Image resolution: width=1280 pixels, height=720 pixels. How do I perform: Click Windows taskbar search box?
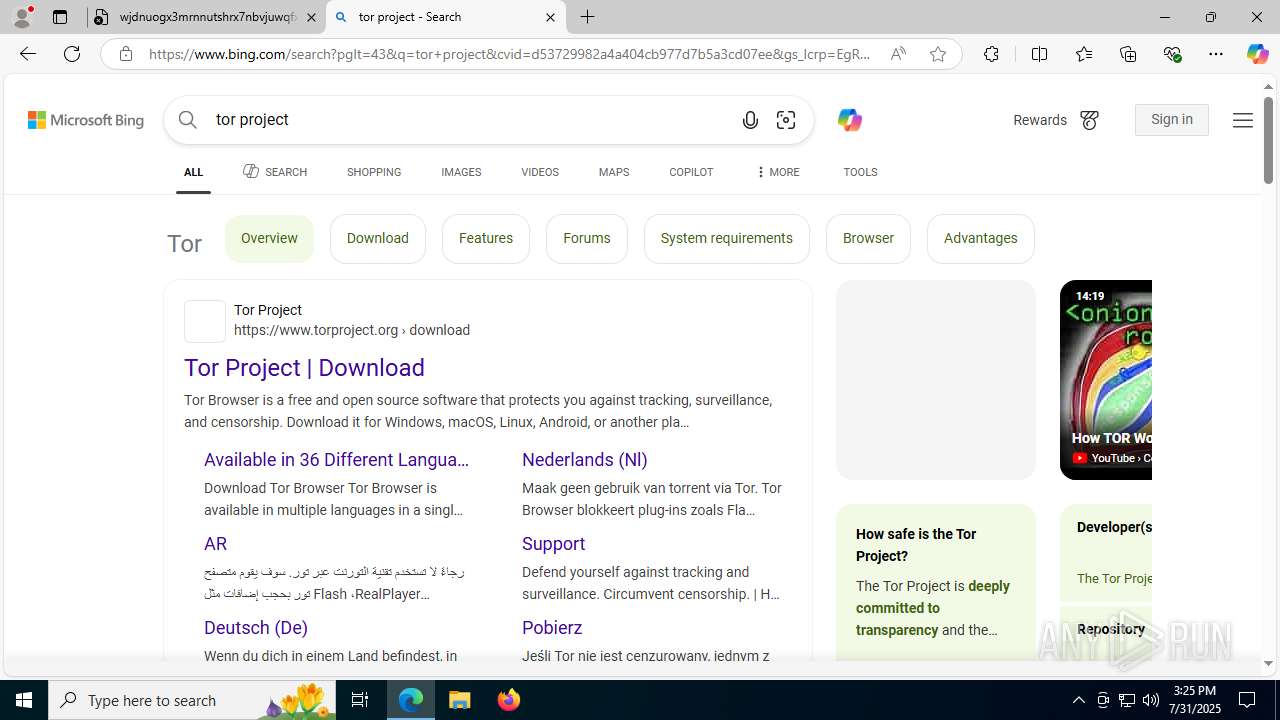(x=194, y=700)
